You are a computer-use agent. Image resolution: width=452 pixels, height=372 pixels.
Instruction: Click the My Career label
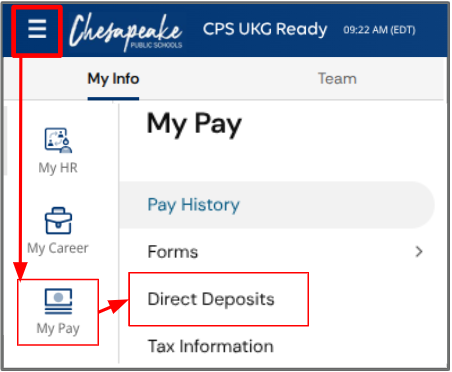[x=58, y=248]
